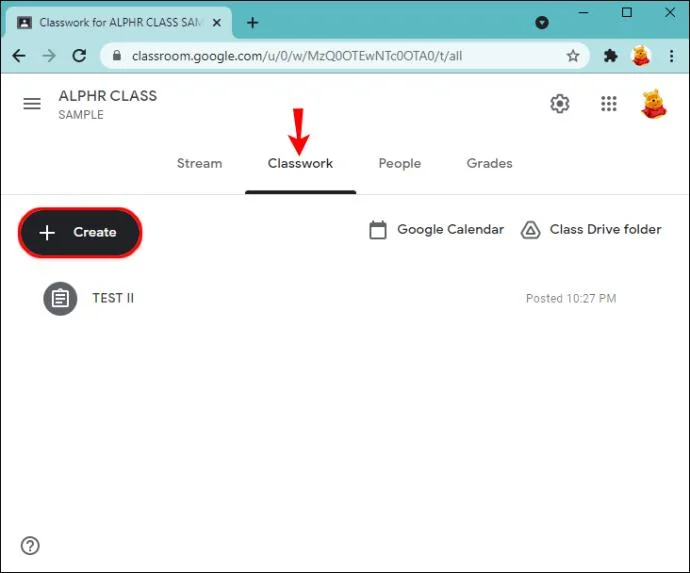This screenshot has width=690, height=573.
Task: Click the TEST II assignment icon
Action: coord(60,298)
